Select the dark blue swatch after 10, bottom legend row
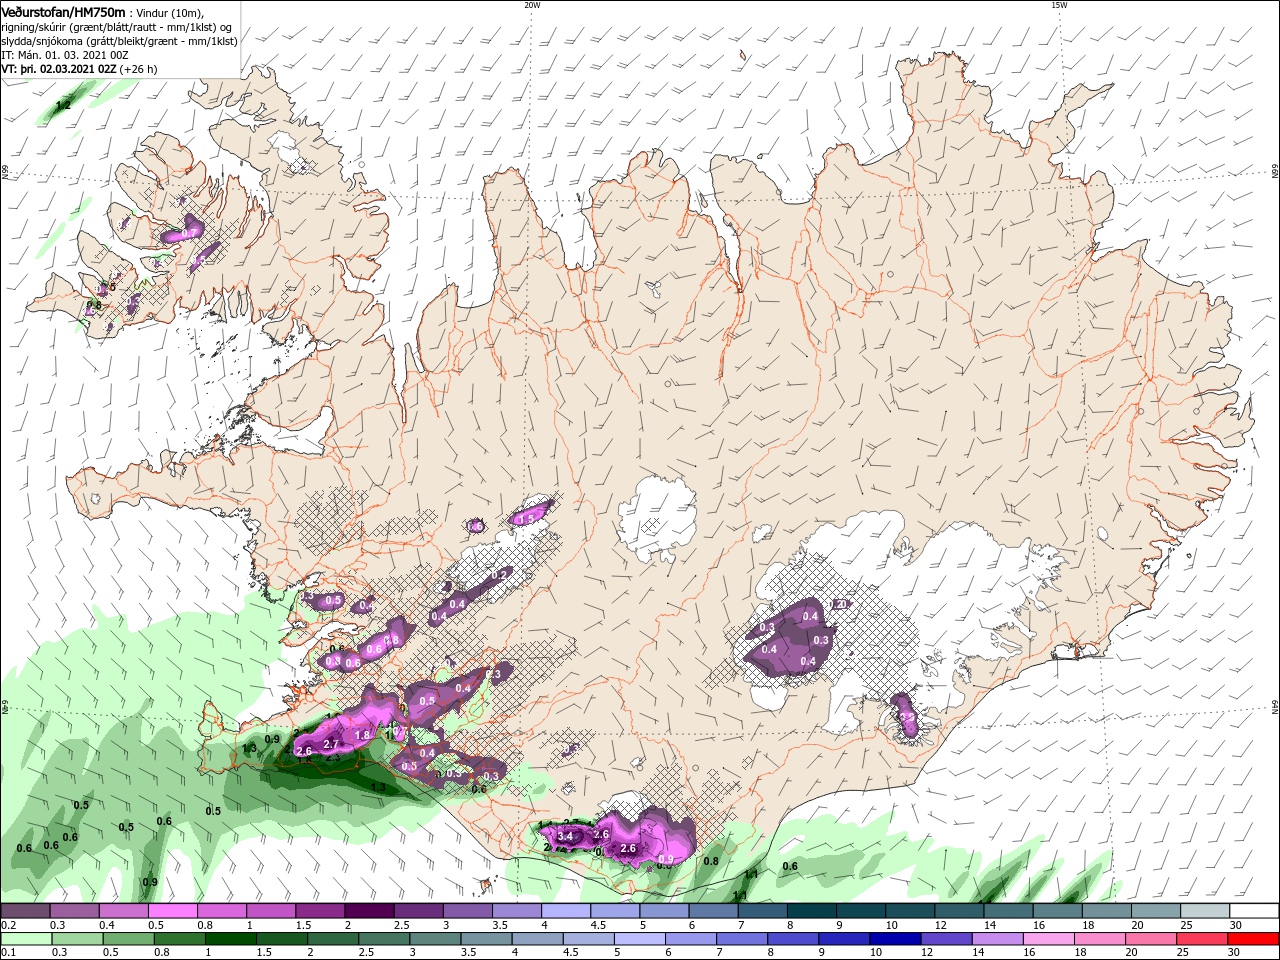The height and width of the screenshot is (960, 1280). tap(895, 939)
